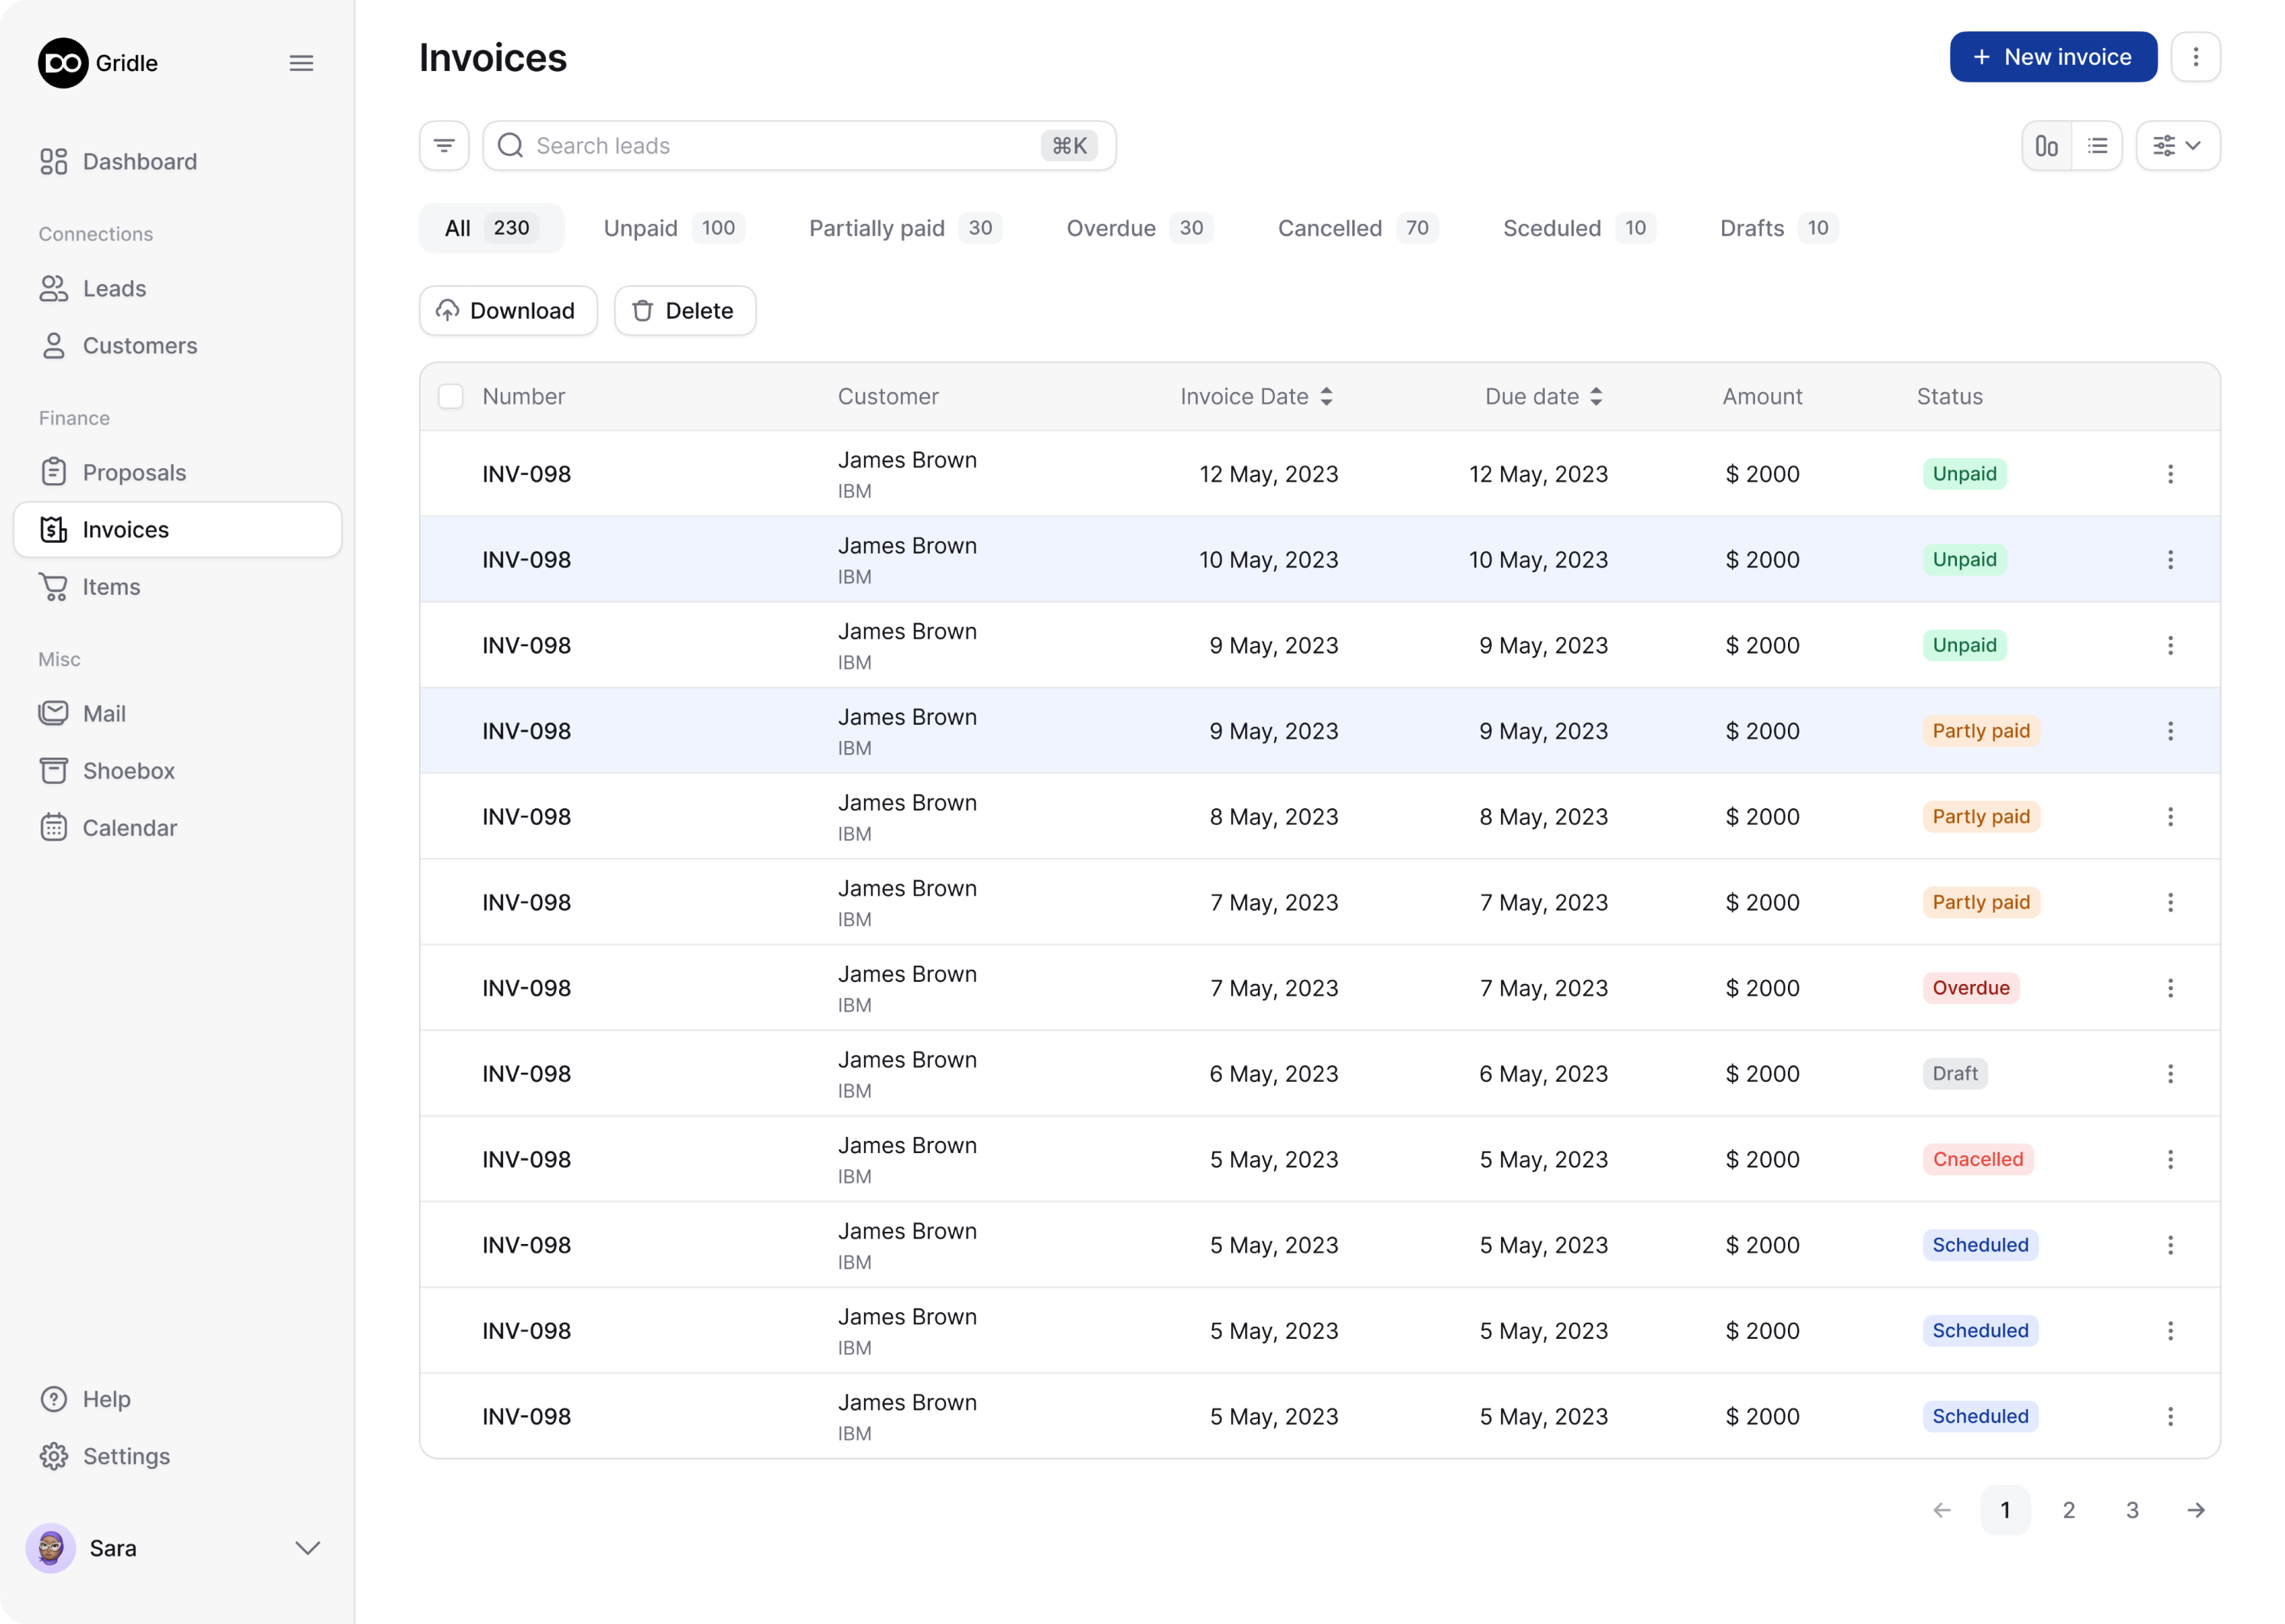The height and width of the screenshot is (1624, 2285).
Task: Switch to board column view icon
Action: [2046, 146]
